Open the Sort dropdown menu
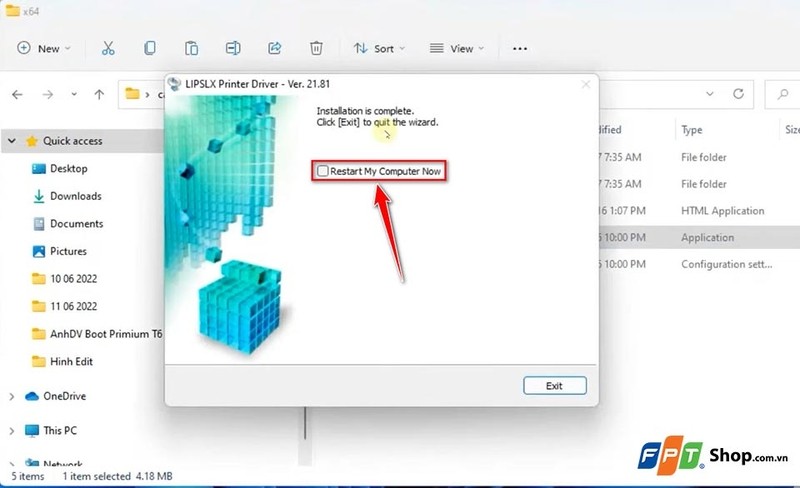Screen dimensions: 800x488 click(379, 48)
